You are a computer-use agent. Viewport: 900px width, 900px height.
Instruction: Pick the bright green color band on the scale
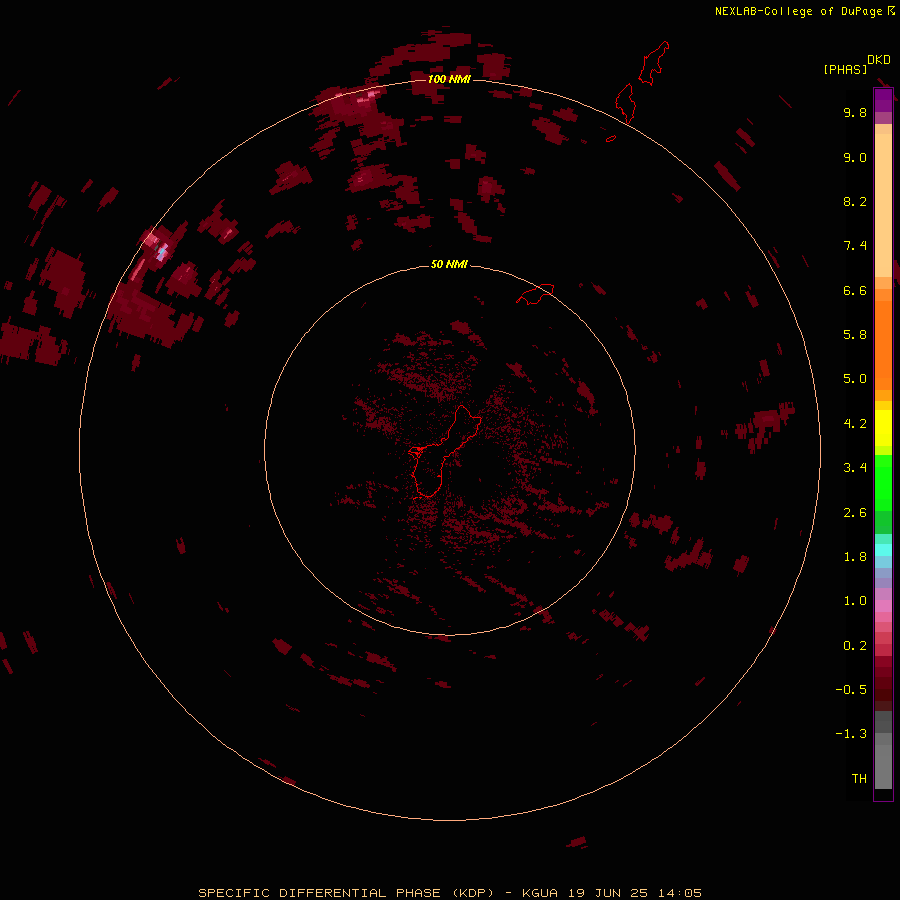[883, 482]
